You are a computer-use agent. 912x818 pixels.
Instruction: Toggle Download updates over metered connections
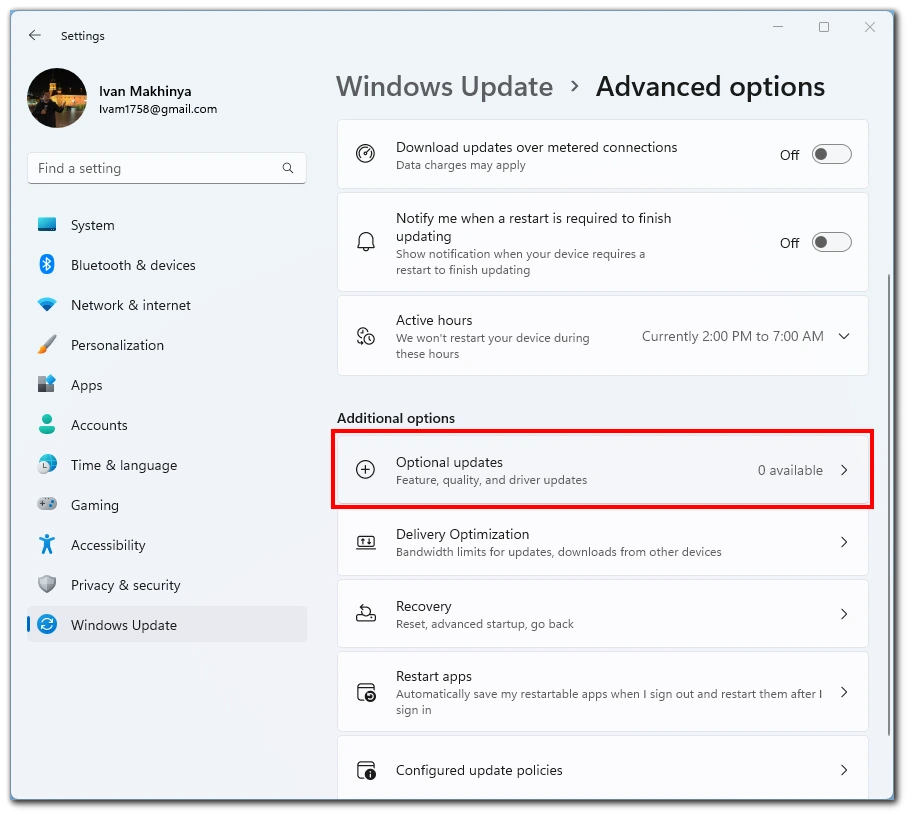(831, 155)
